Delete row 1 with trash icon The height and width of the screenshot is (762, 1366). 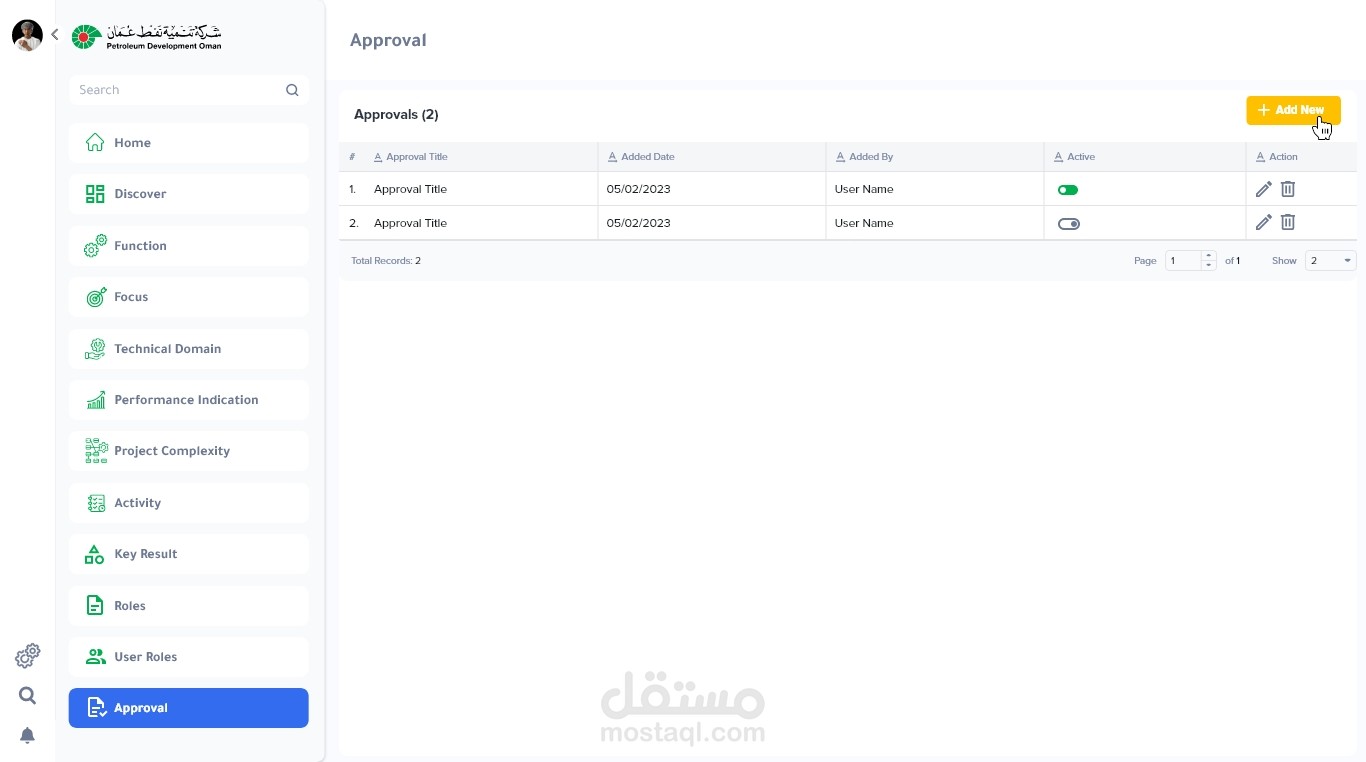[x=1288, y=189]
